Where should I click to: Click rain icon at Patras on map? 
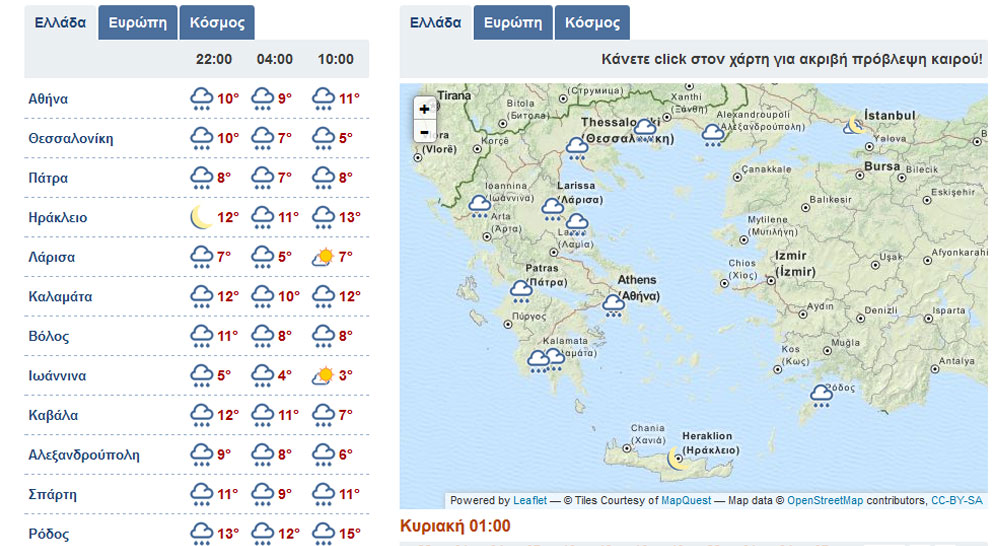tap(521, 292)
